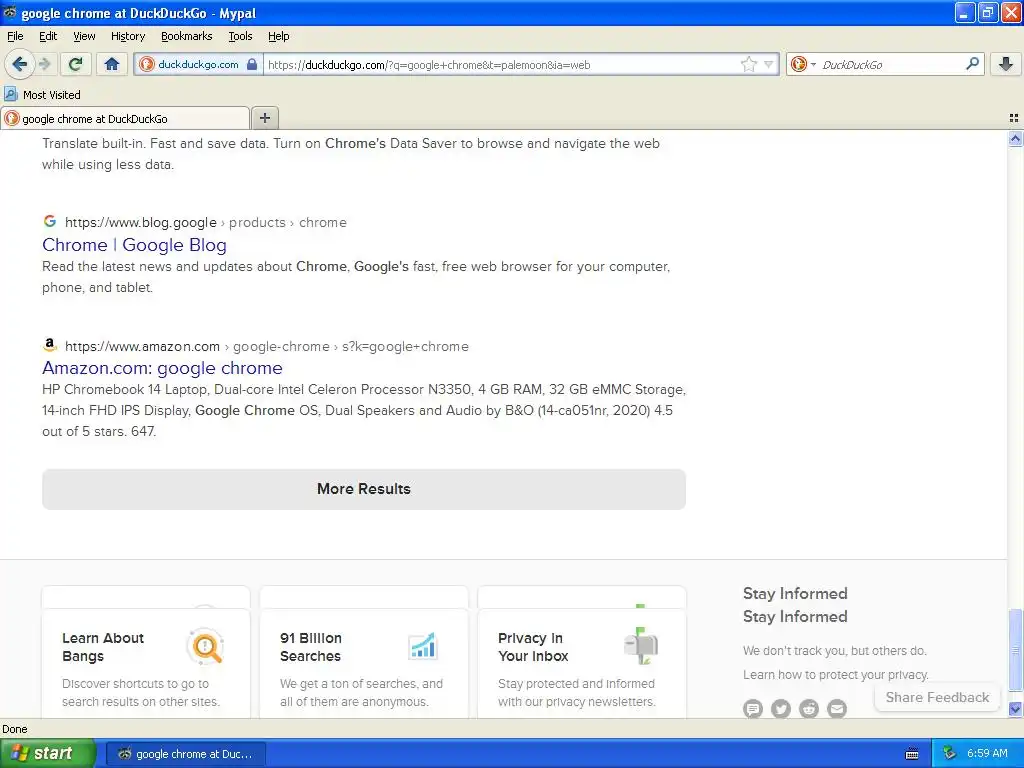Click the DuckDuckGo site identity icon

pos(147,64)
